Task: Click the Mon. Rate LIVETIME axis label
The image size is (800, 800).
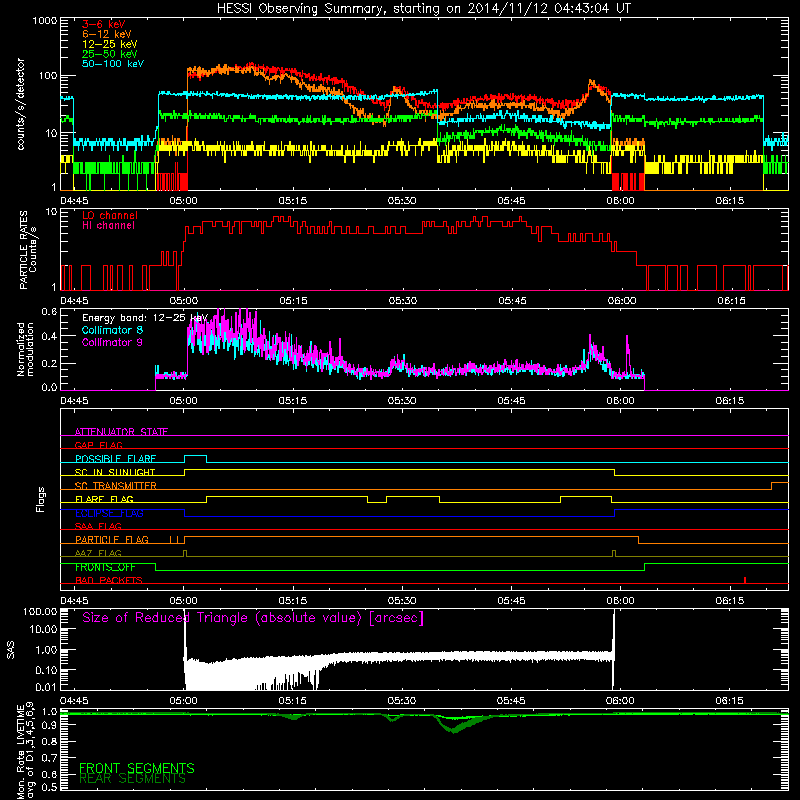Action: (x=26, y=751)
